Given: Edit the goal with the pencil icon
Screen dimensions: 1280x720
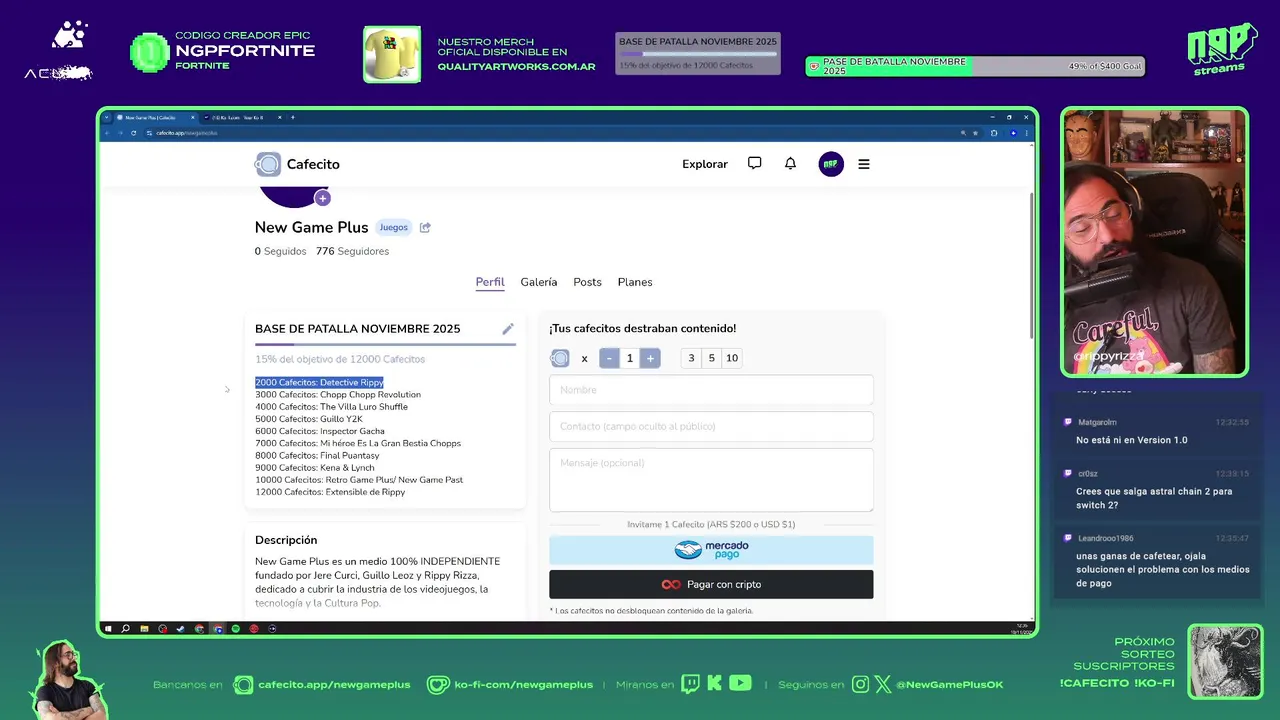Looking at the screenshot, I should [508, 329].
